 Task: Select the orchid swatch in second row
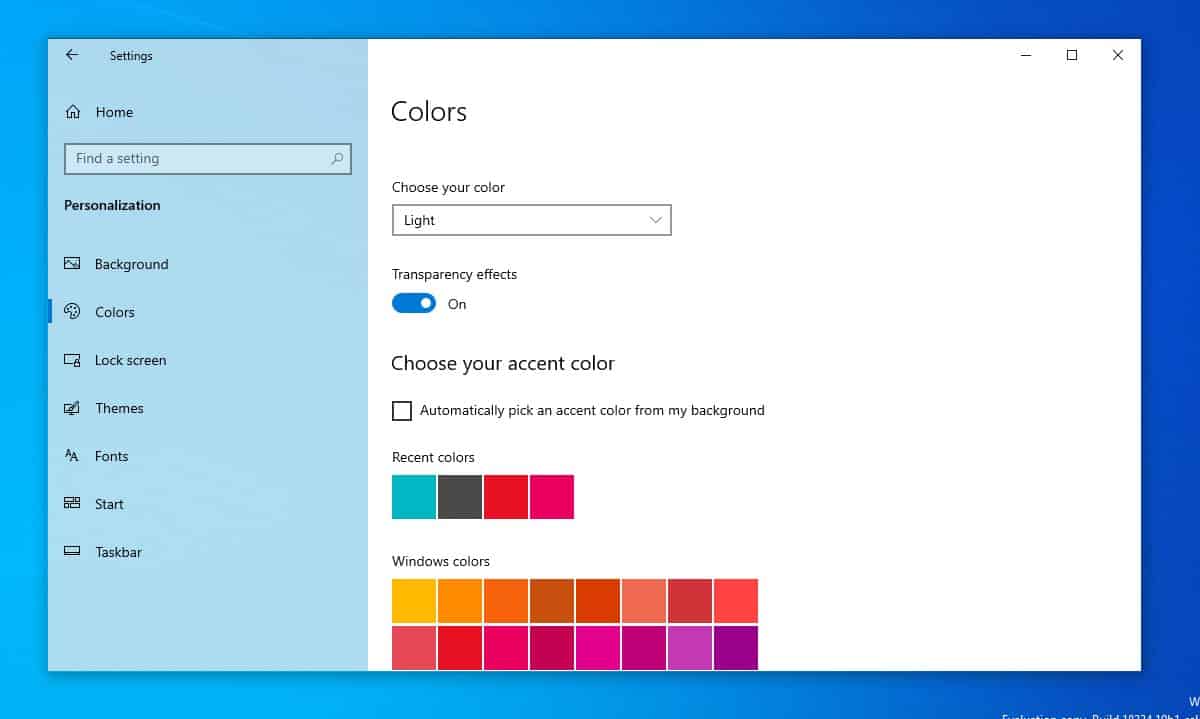pos(690,647)
